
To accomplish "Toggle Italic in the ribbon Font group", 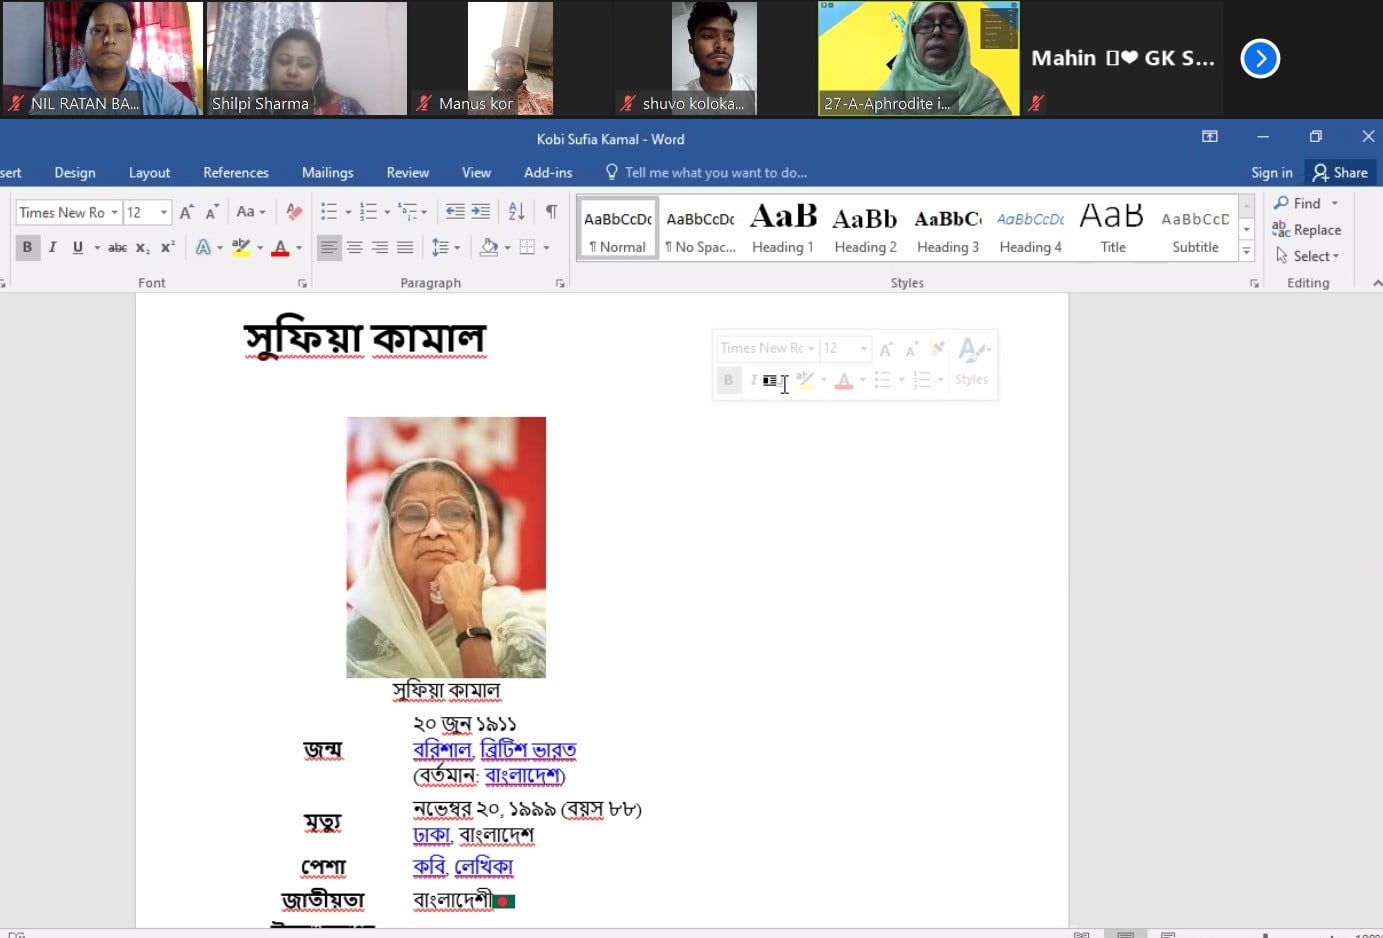I will 52,247.
